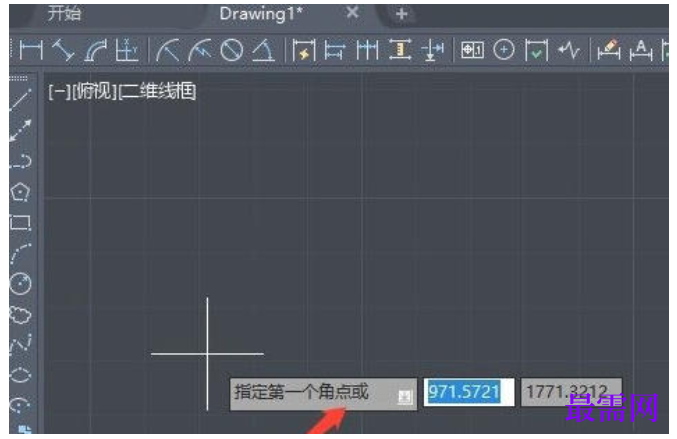Select the Jogged radius dimension tool
Image resolution: width=677 pixels, height=439 pixels.
point(199,51)
